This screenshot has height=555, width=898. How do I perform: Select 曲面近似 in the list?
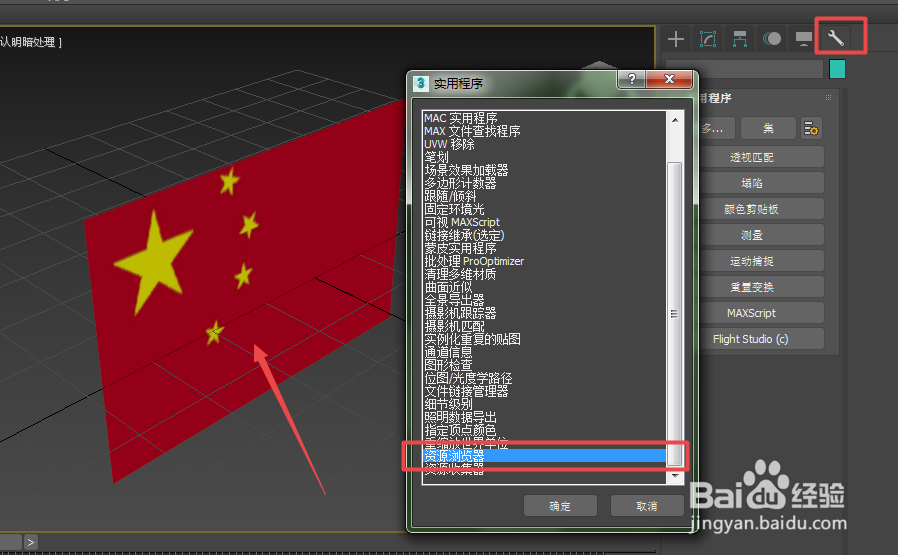(448, 287)
